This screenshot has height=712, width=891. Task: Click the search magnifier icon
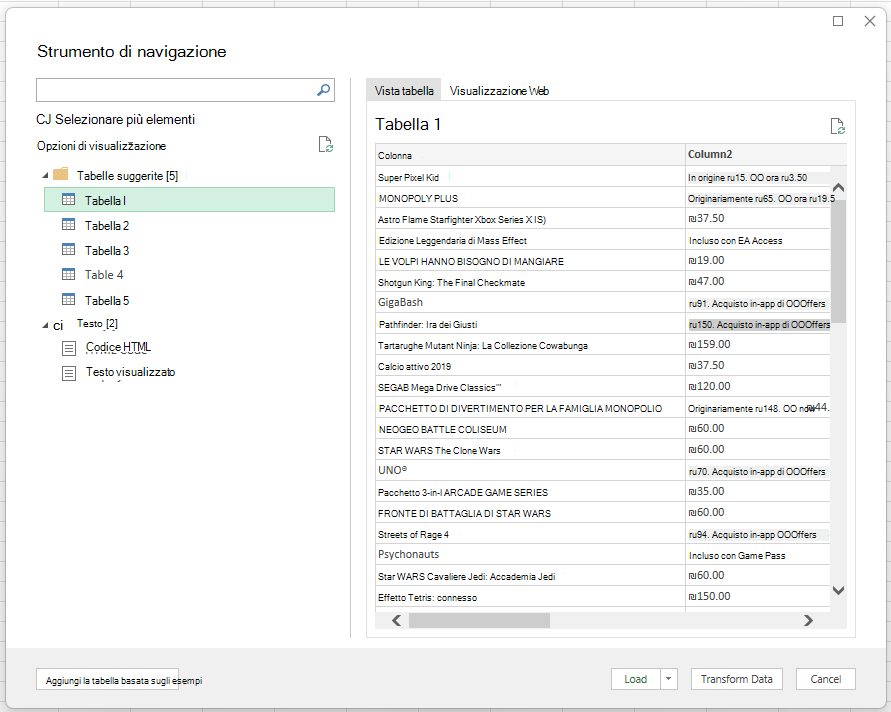[323, 90]
